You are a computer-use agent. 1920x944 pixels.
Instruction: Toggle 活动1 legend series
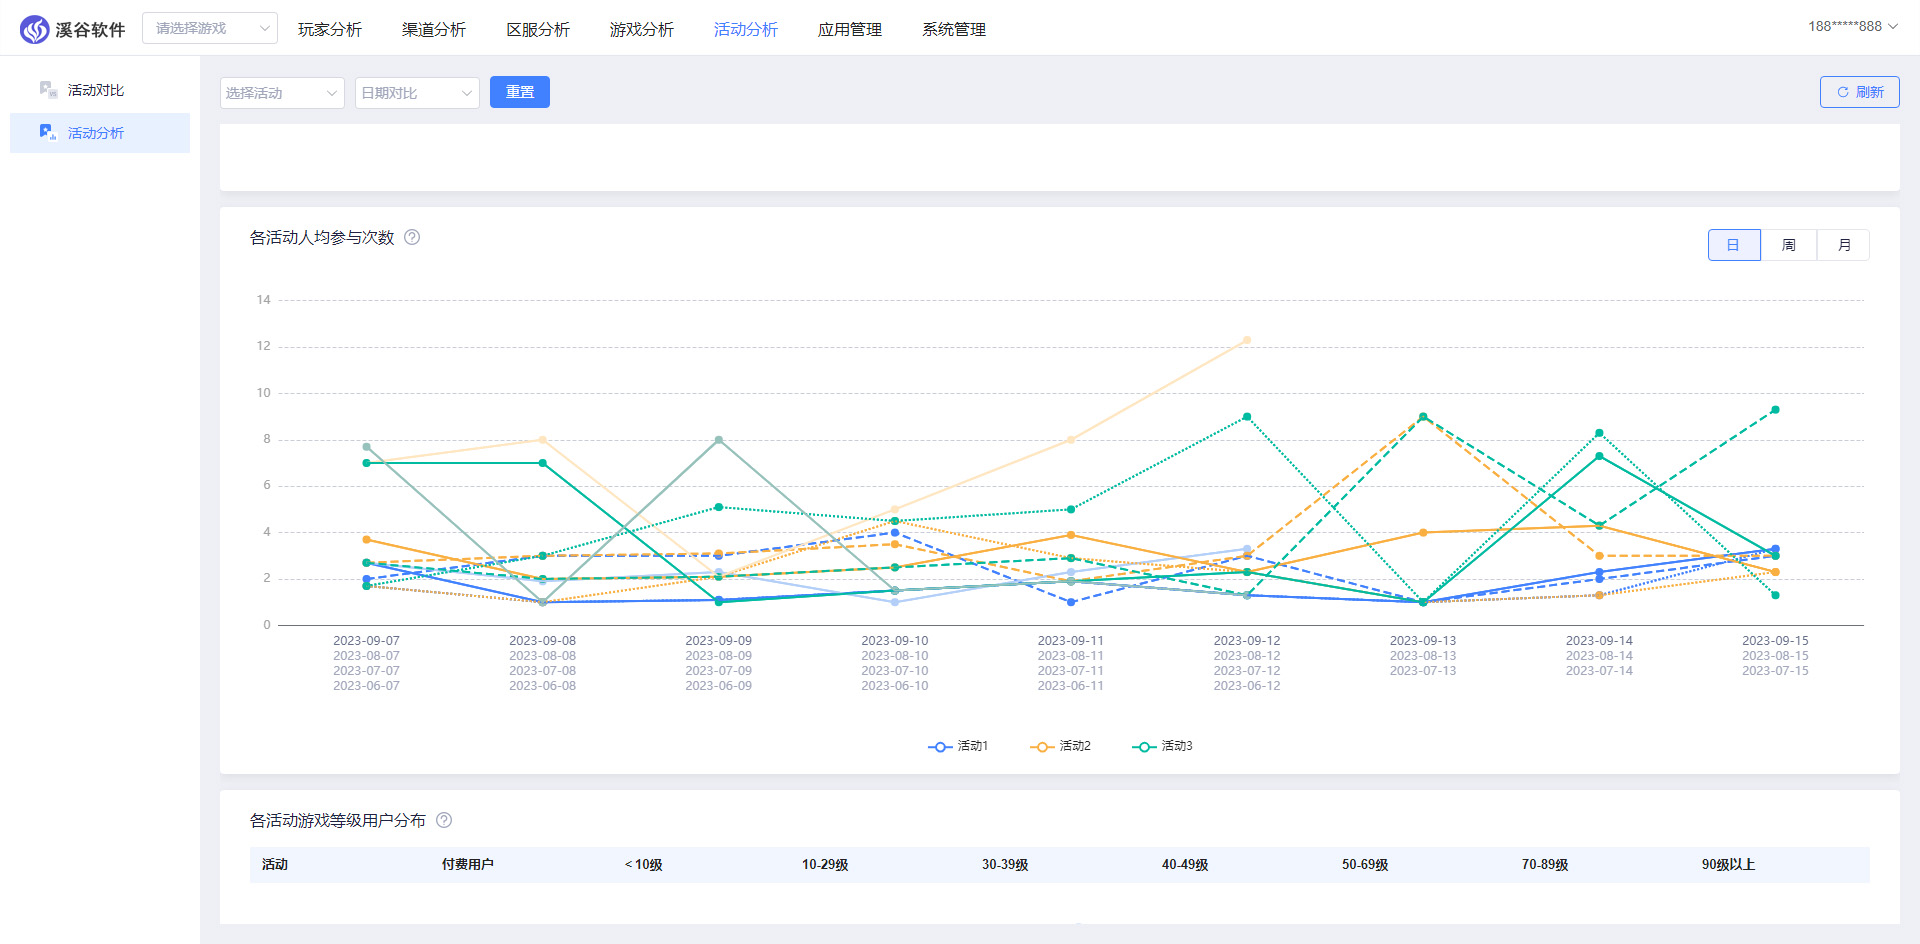(958, 746)
